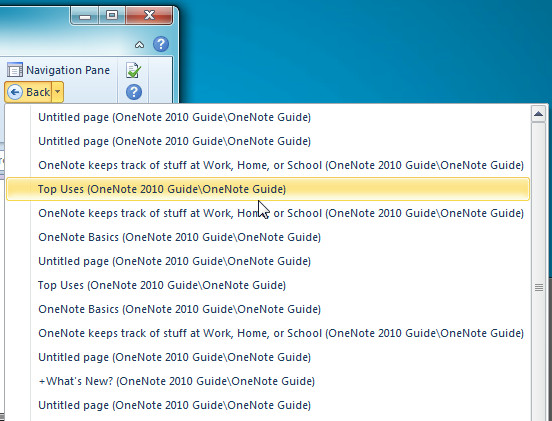Toggle the Navigation Pane

point(58,70)
